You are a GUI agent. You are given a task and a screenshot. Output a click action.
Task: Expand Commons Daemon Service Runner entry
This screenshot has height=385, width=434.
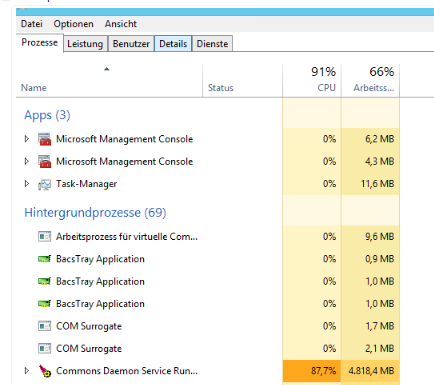(x=27, y=371)
